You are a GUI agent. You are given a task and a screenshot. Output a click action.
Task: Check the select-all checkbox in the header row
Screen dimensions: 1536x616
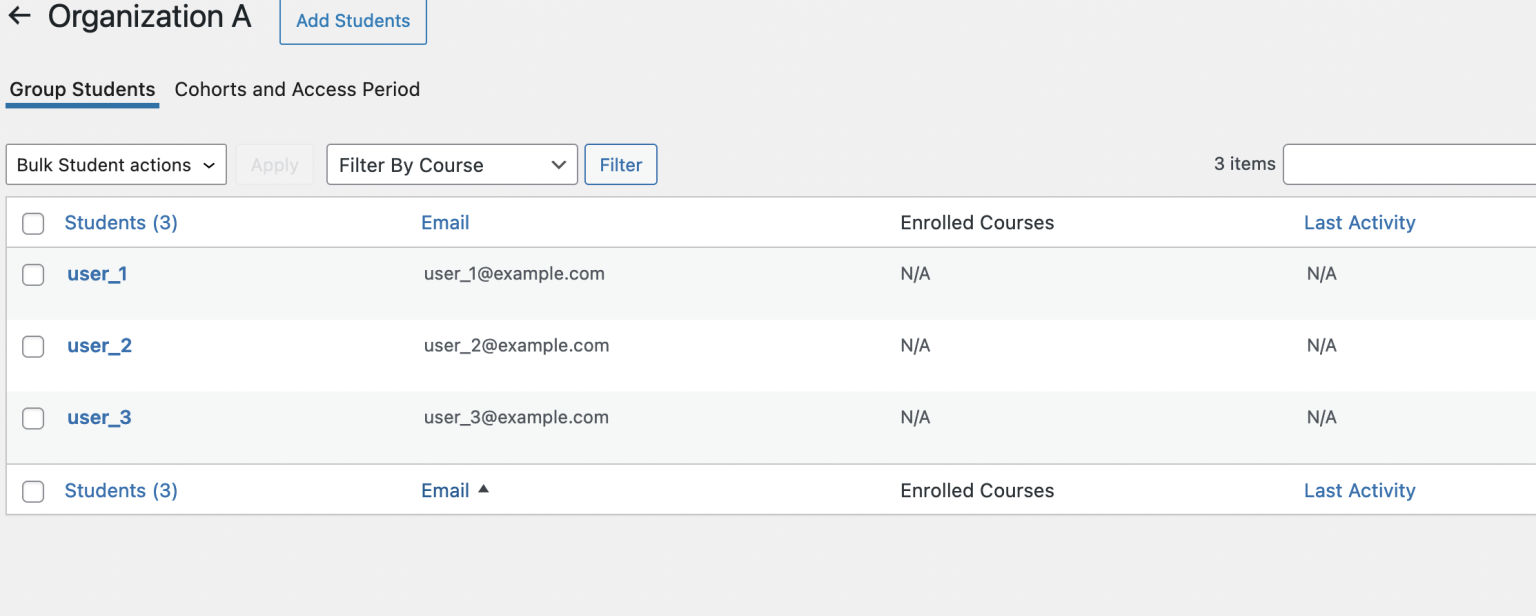pyautogui.click(x=33, y=223)
